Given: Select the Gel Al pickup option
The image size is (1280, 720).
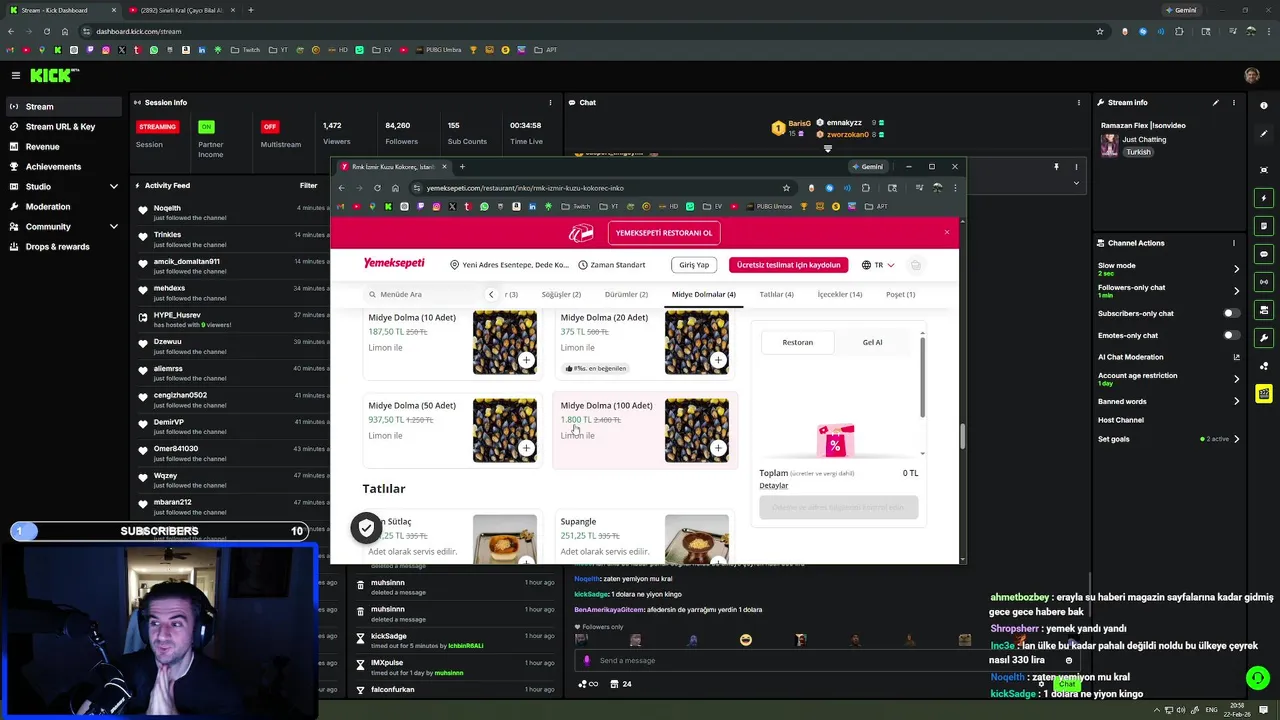Looking at the screenshot, I should pos(872,342).
